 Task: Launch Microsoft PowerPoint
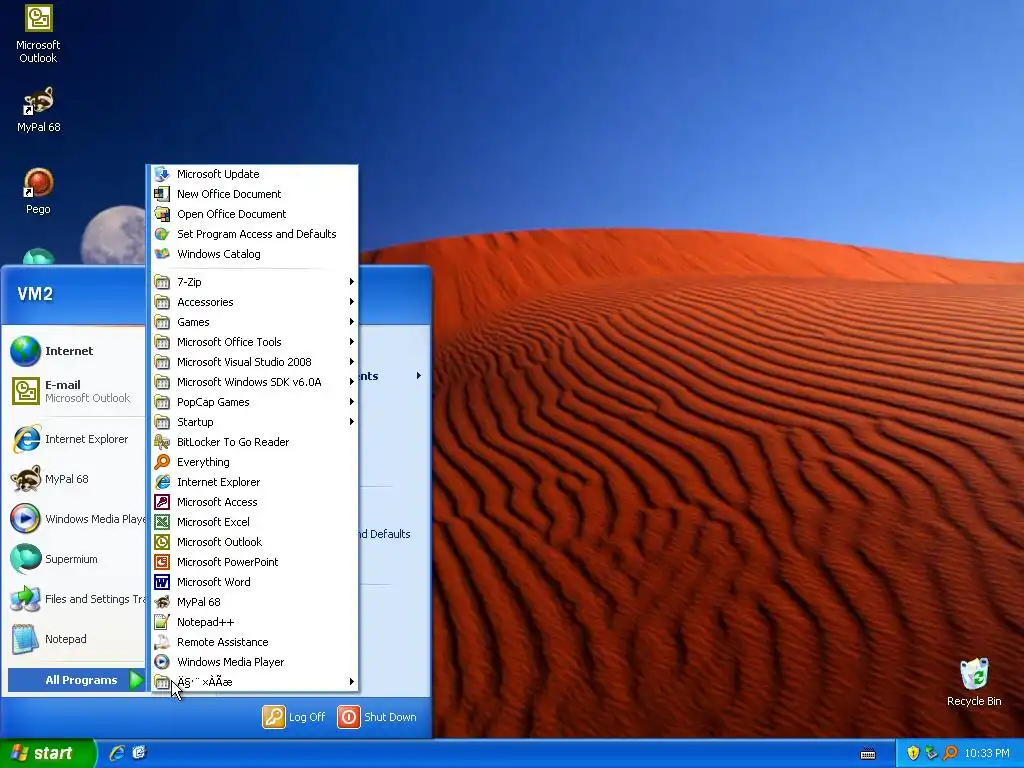click(253, 562)
